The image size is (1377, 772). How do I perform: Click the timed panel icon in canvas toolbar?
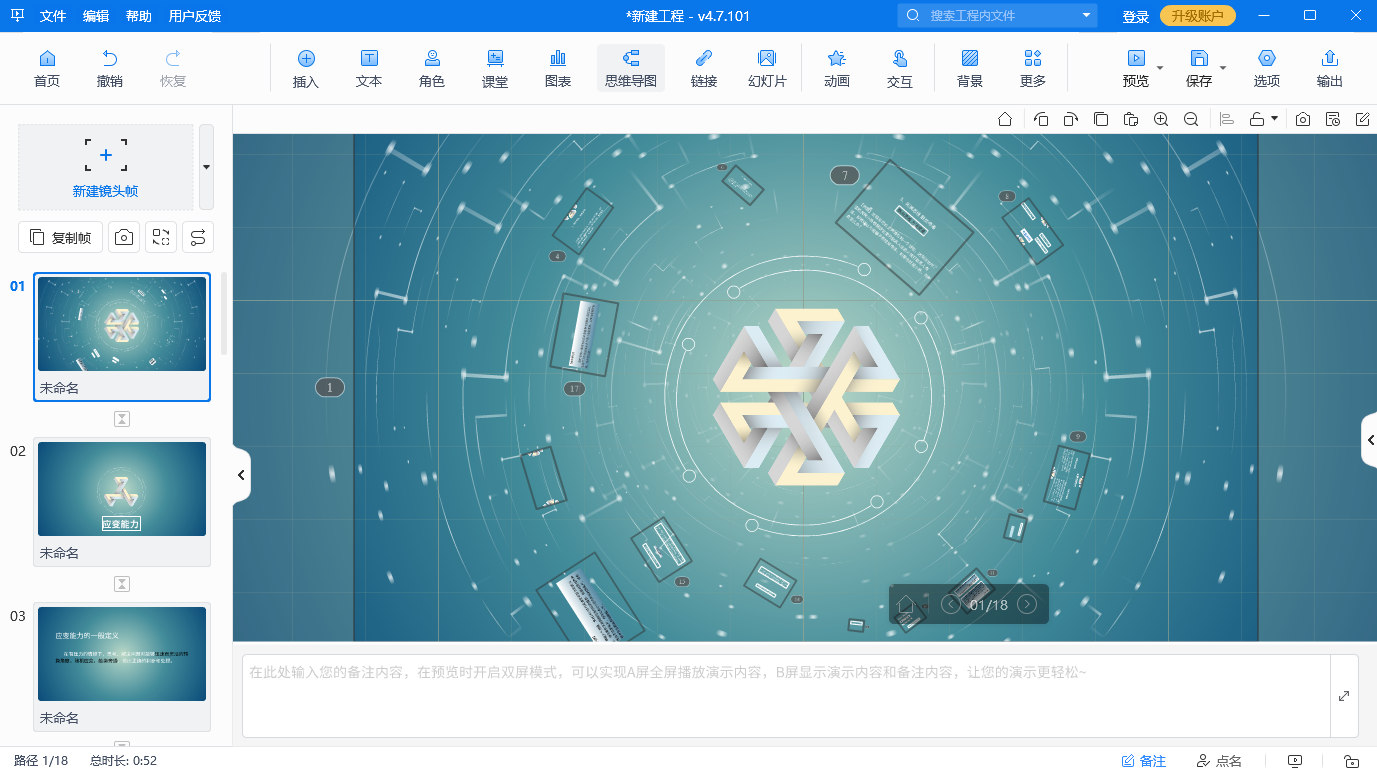1333,119
